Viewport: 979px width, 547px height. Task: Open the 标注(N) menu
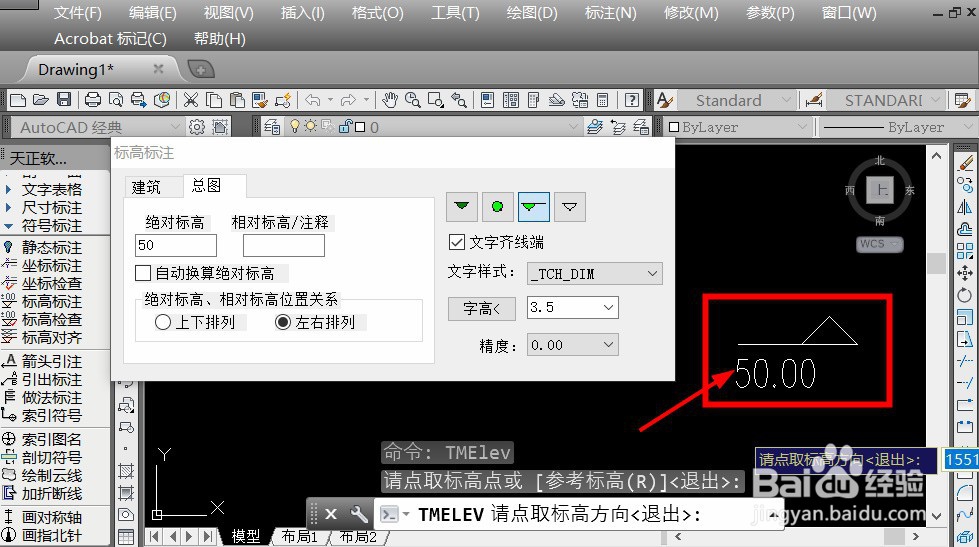pos(610,12)
